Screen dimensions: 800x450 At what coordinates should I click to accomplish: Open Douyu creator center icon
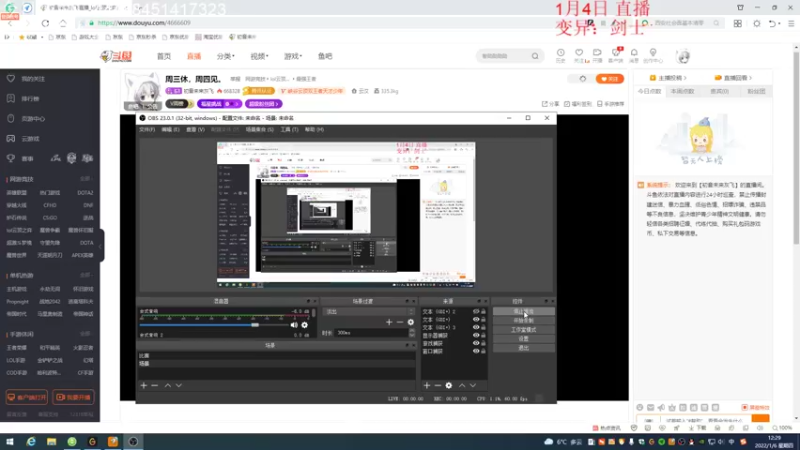click(653, 55)
